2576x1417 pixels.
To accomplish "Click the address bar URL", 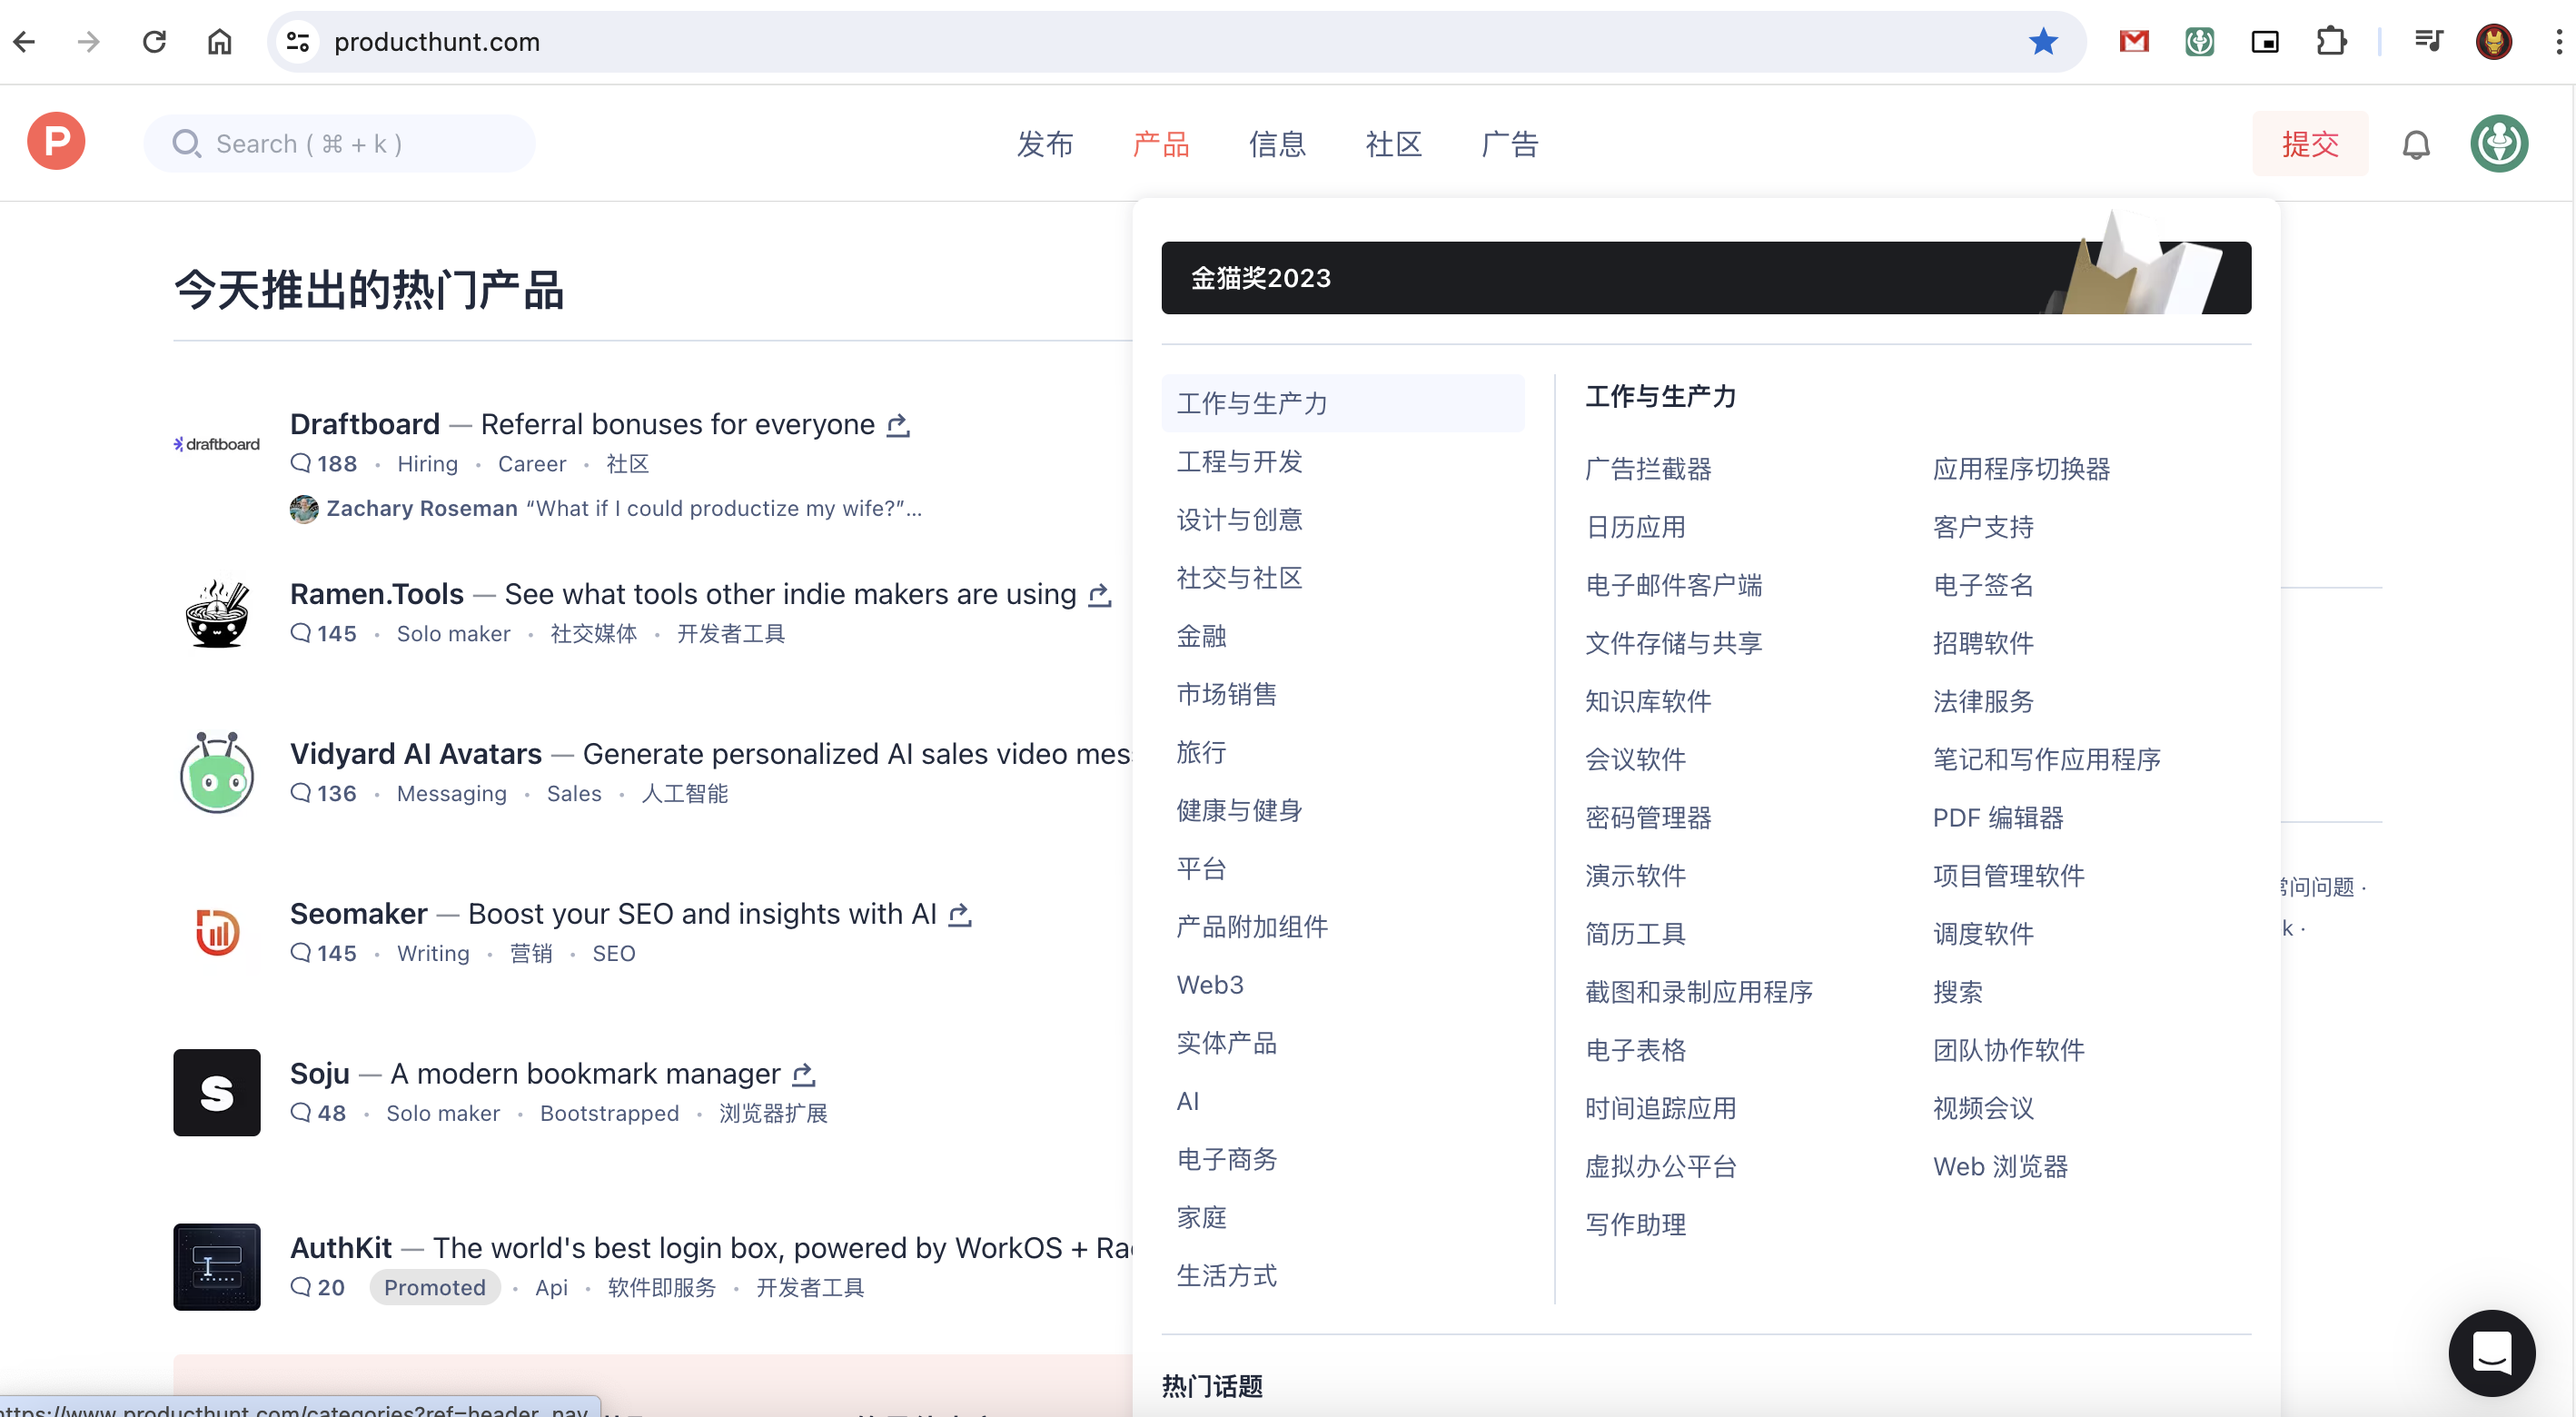I will click(437, 42).
